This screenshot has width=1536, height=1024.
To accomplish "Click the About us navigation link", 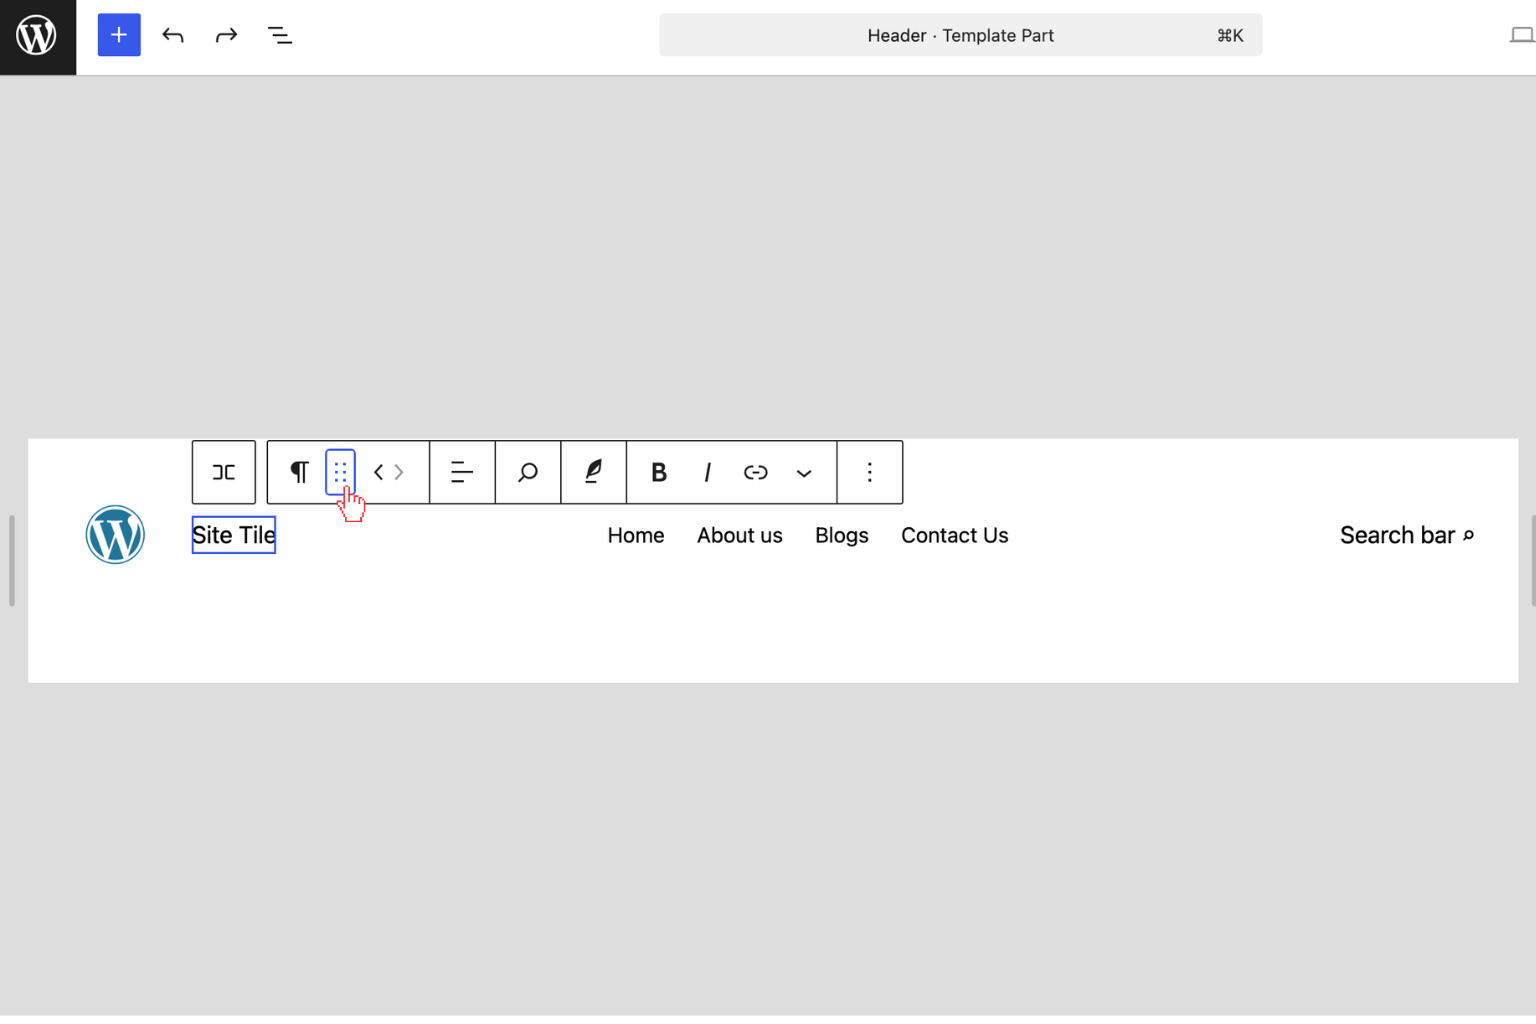I will pos(739,536).
